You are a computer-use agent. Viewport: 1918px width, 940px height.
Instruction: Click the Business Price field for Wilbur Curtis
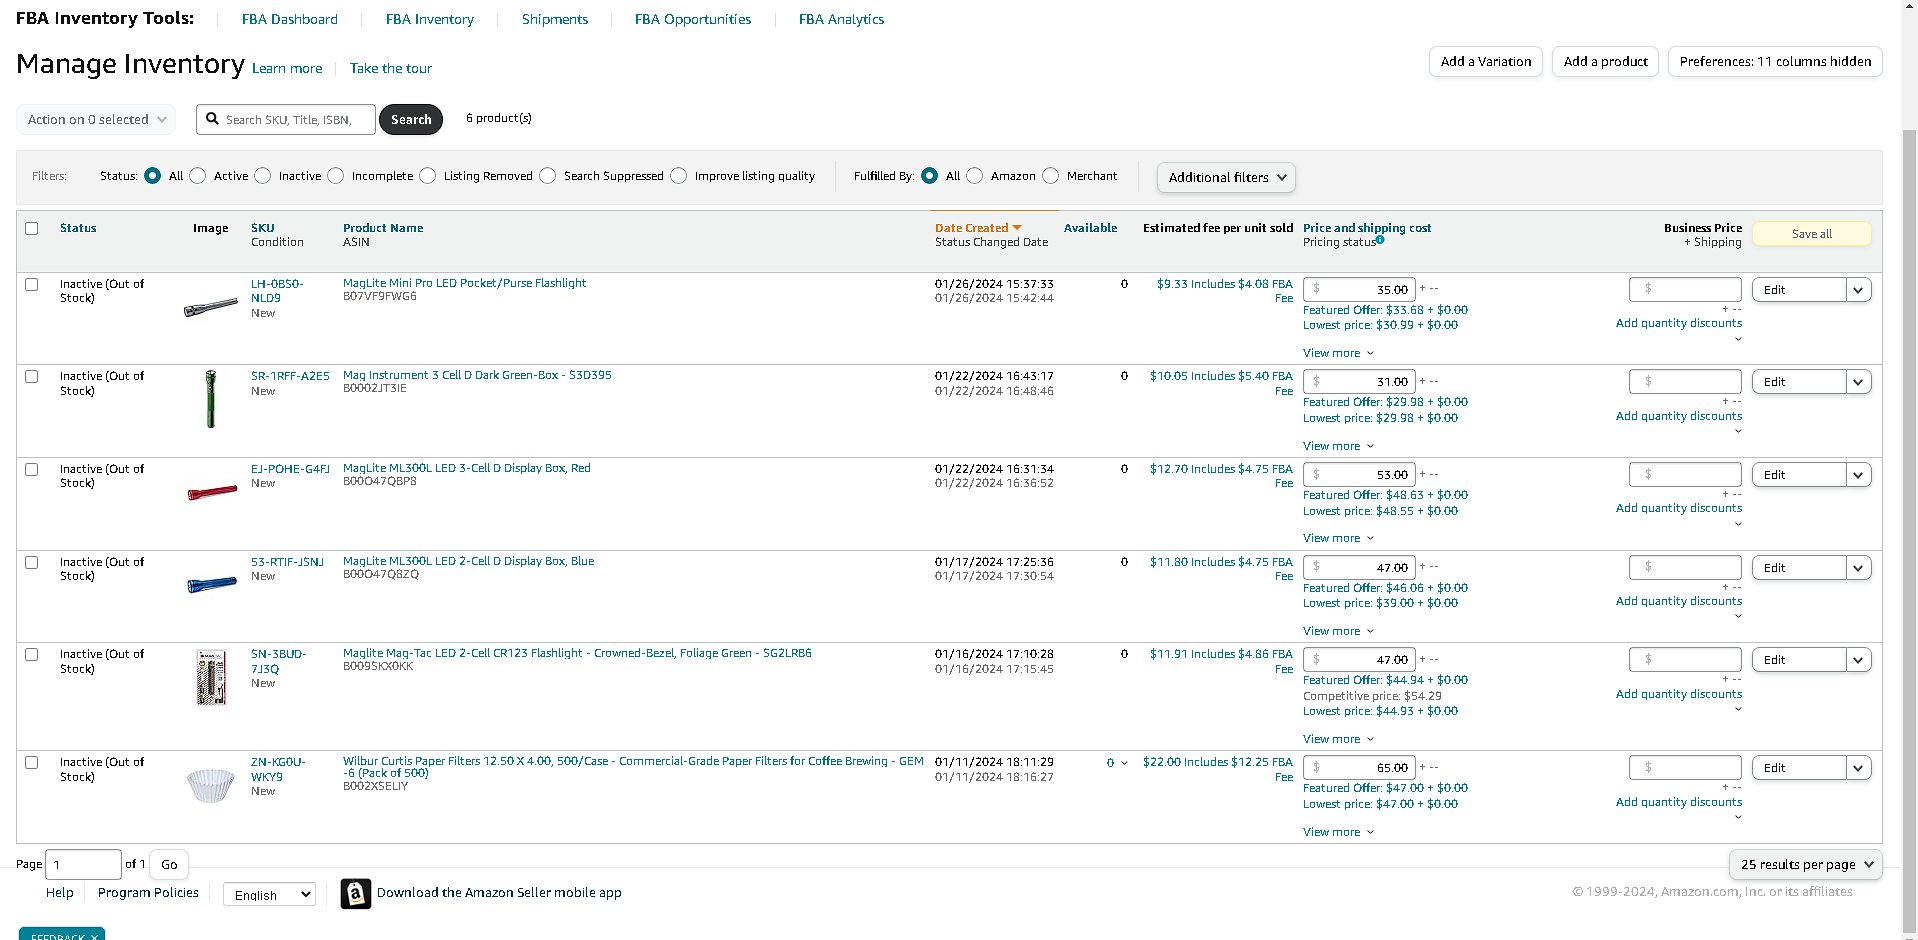[1685, 768]
